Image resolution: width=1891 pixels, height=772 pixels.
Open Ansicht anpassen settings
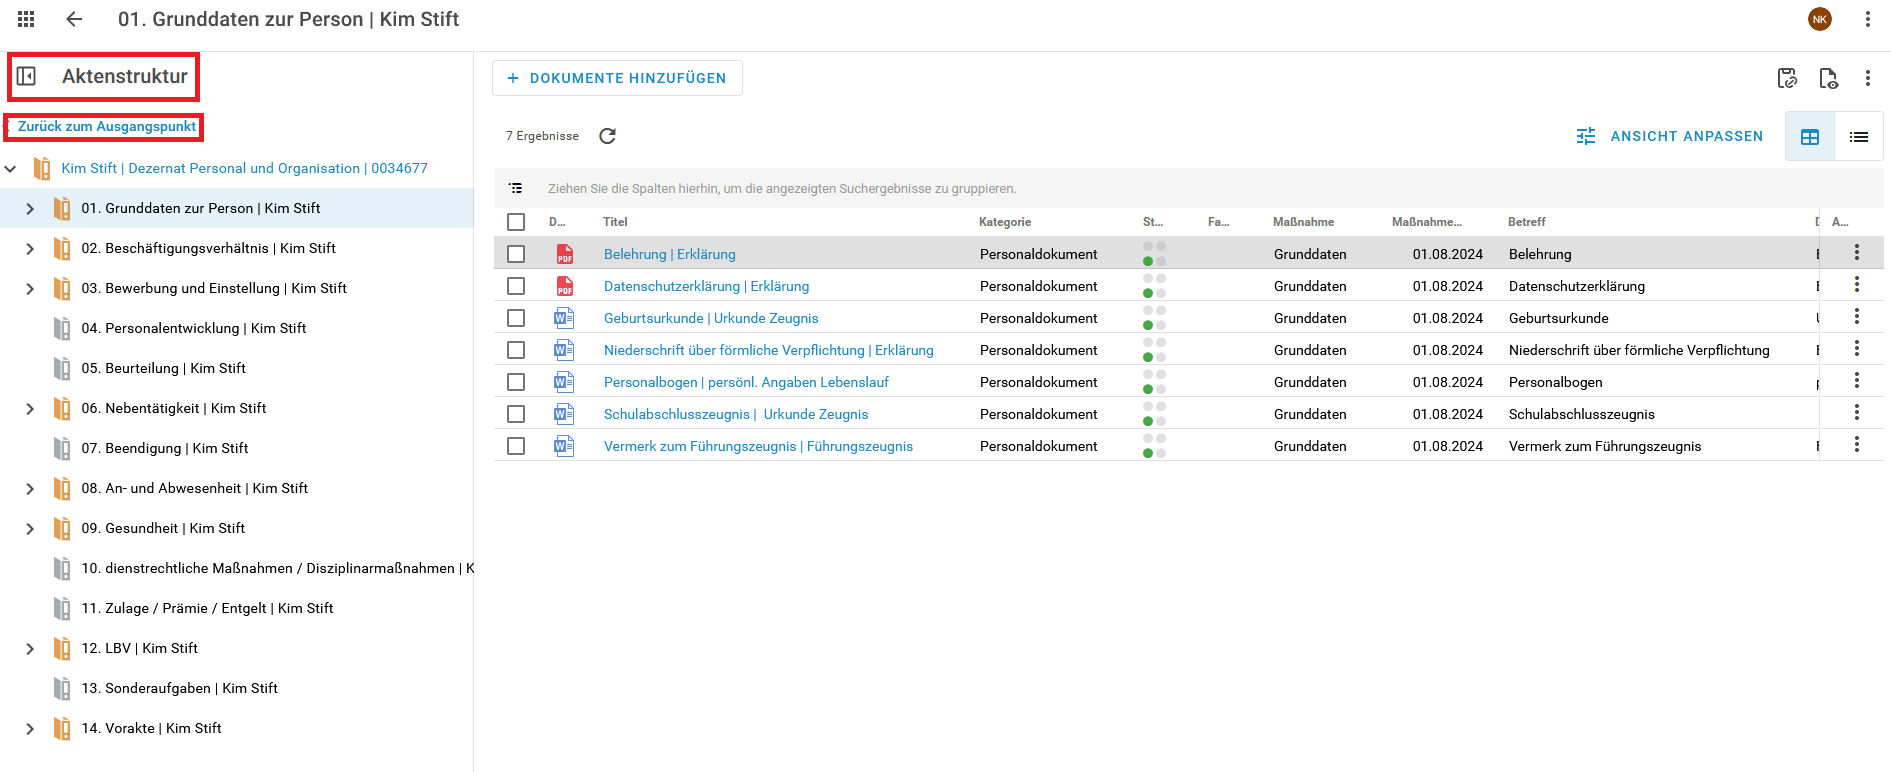click(x=1669, y=136)
